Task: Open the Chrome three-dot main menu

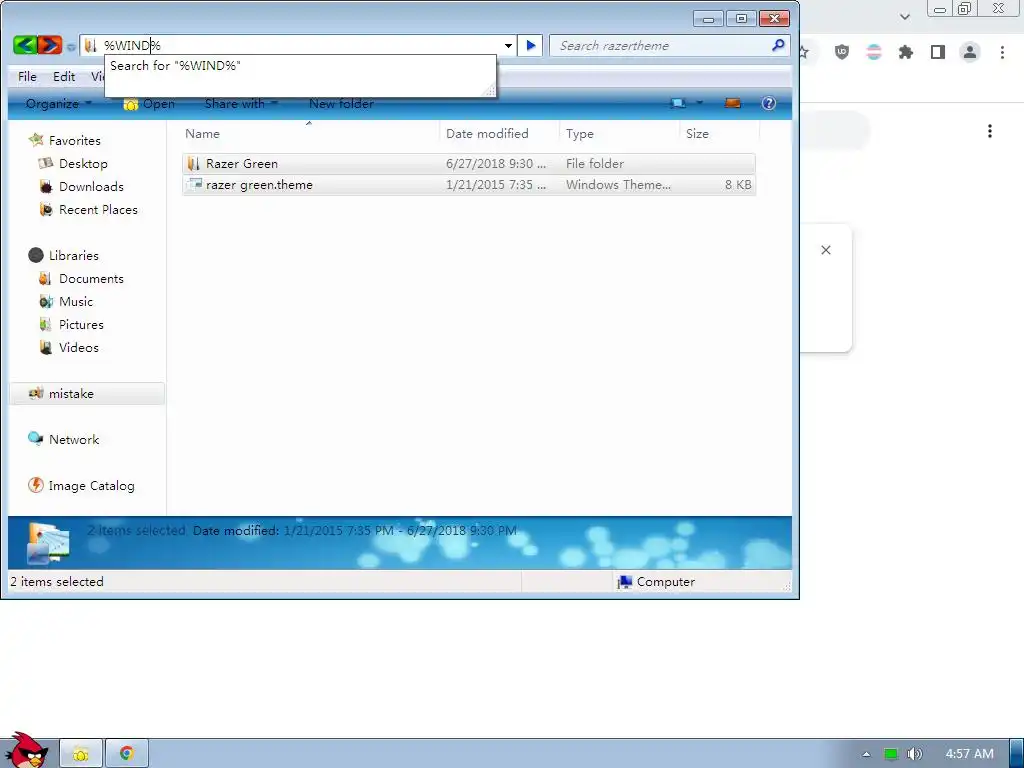Action: pyautogui.click(x=1002, y=52)
